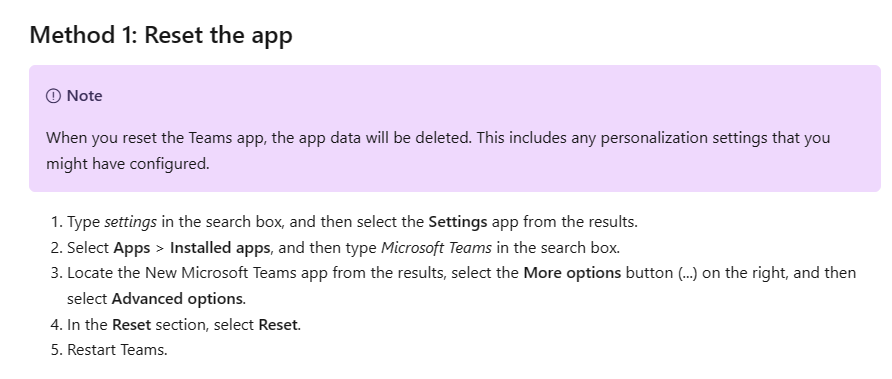Click first bold 'Reset' in step 4

click(131, 325)
